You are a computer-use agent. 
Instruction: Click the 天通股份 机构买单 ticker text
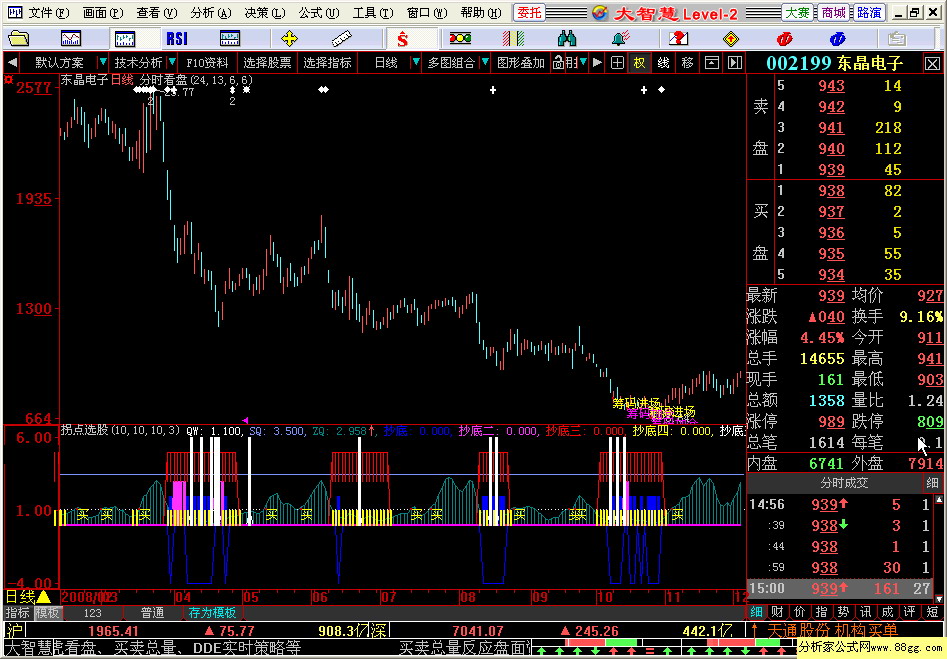tap(832, 631)
